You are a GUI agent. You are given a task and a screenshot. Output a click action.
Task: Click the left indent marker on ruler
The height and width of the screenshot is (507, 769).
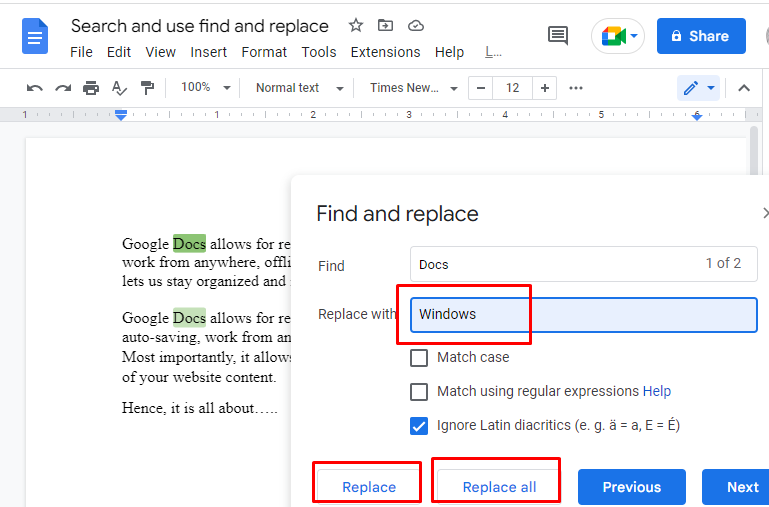(x=121, y=115)
